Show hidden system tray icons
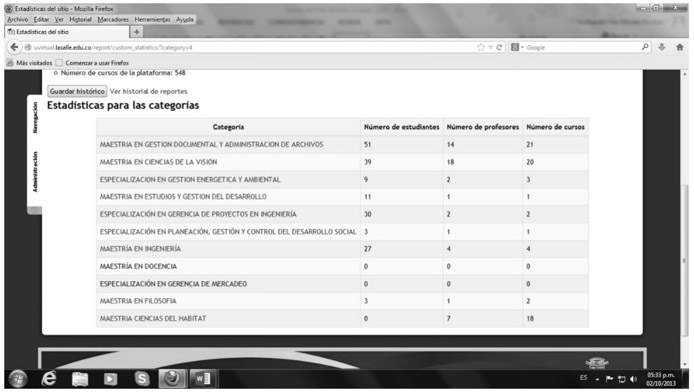 click(597, 380)
